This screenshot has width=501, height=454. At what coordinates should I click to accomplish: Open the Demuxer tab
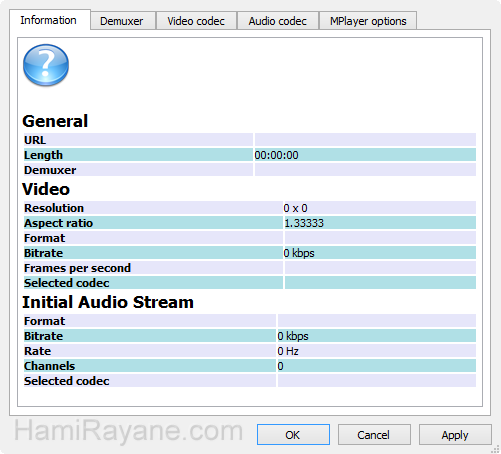pos(122,21)
